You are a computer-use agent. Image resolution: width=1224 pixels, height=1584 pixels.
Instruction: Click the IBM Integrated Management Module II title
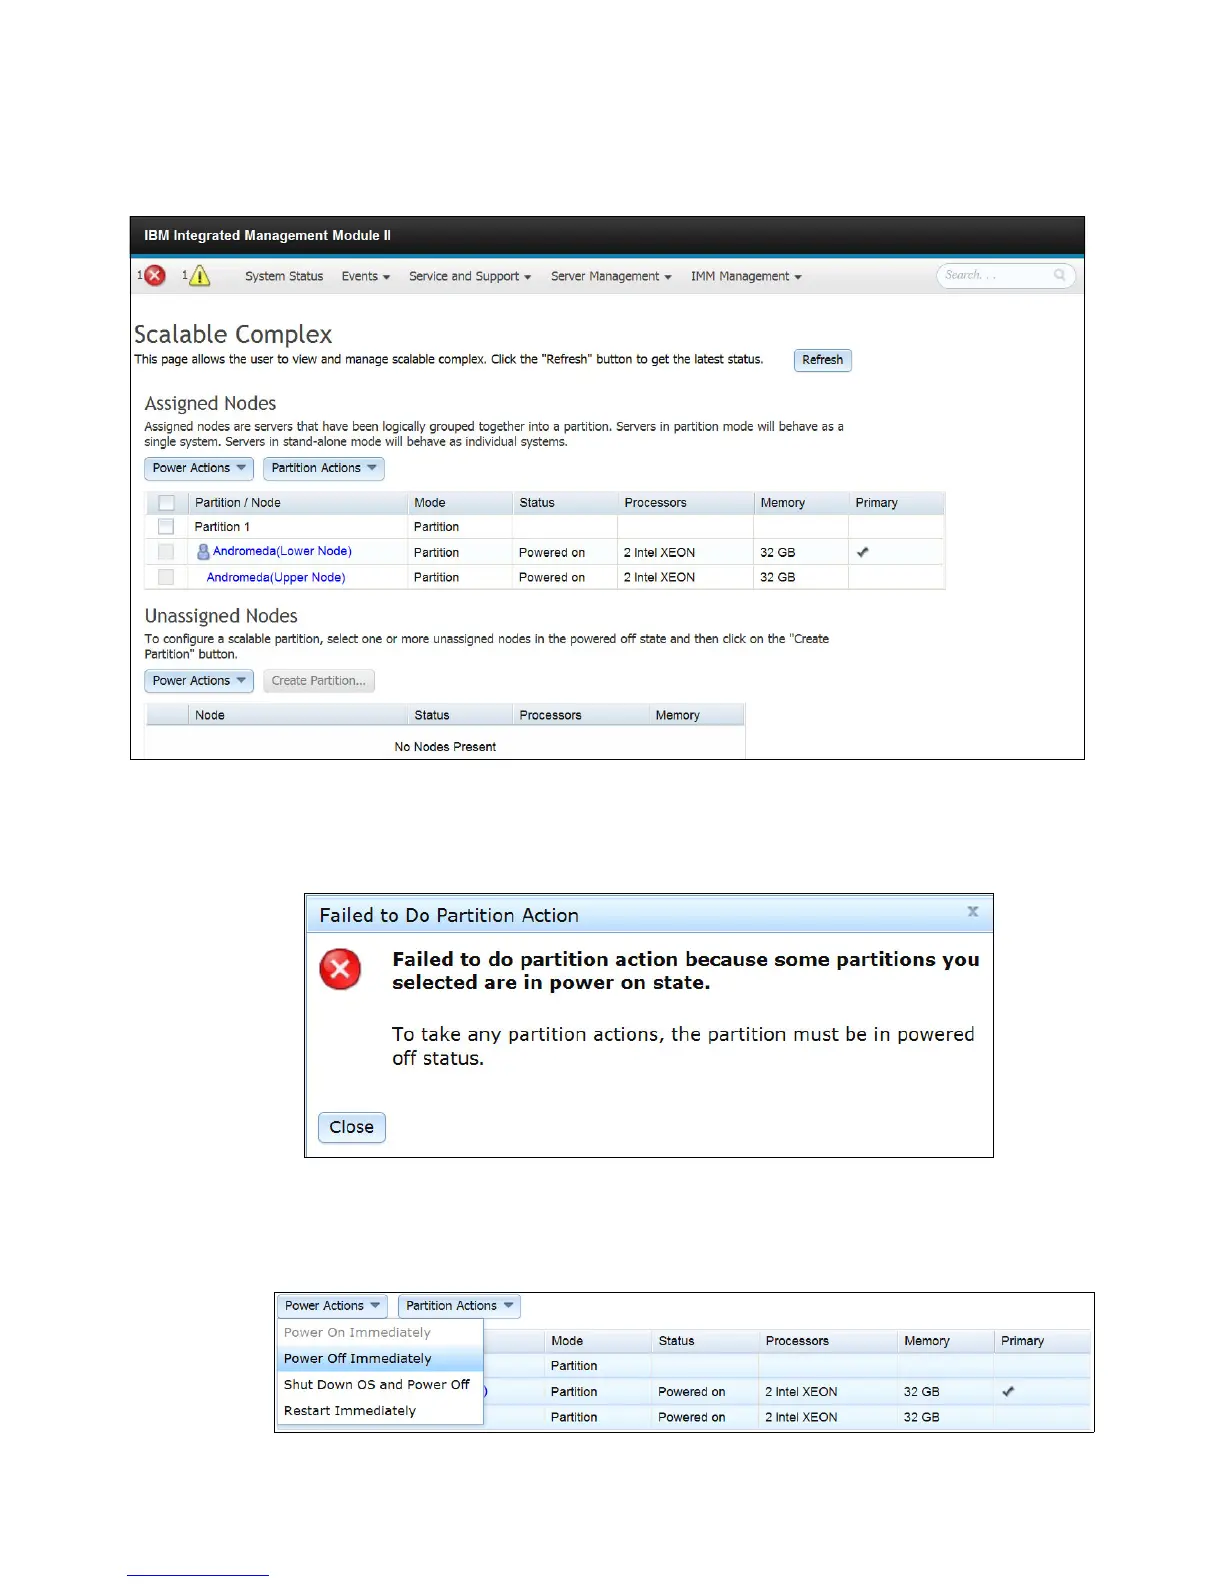[x=267, y=236]
